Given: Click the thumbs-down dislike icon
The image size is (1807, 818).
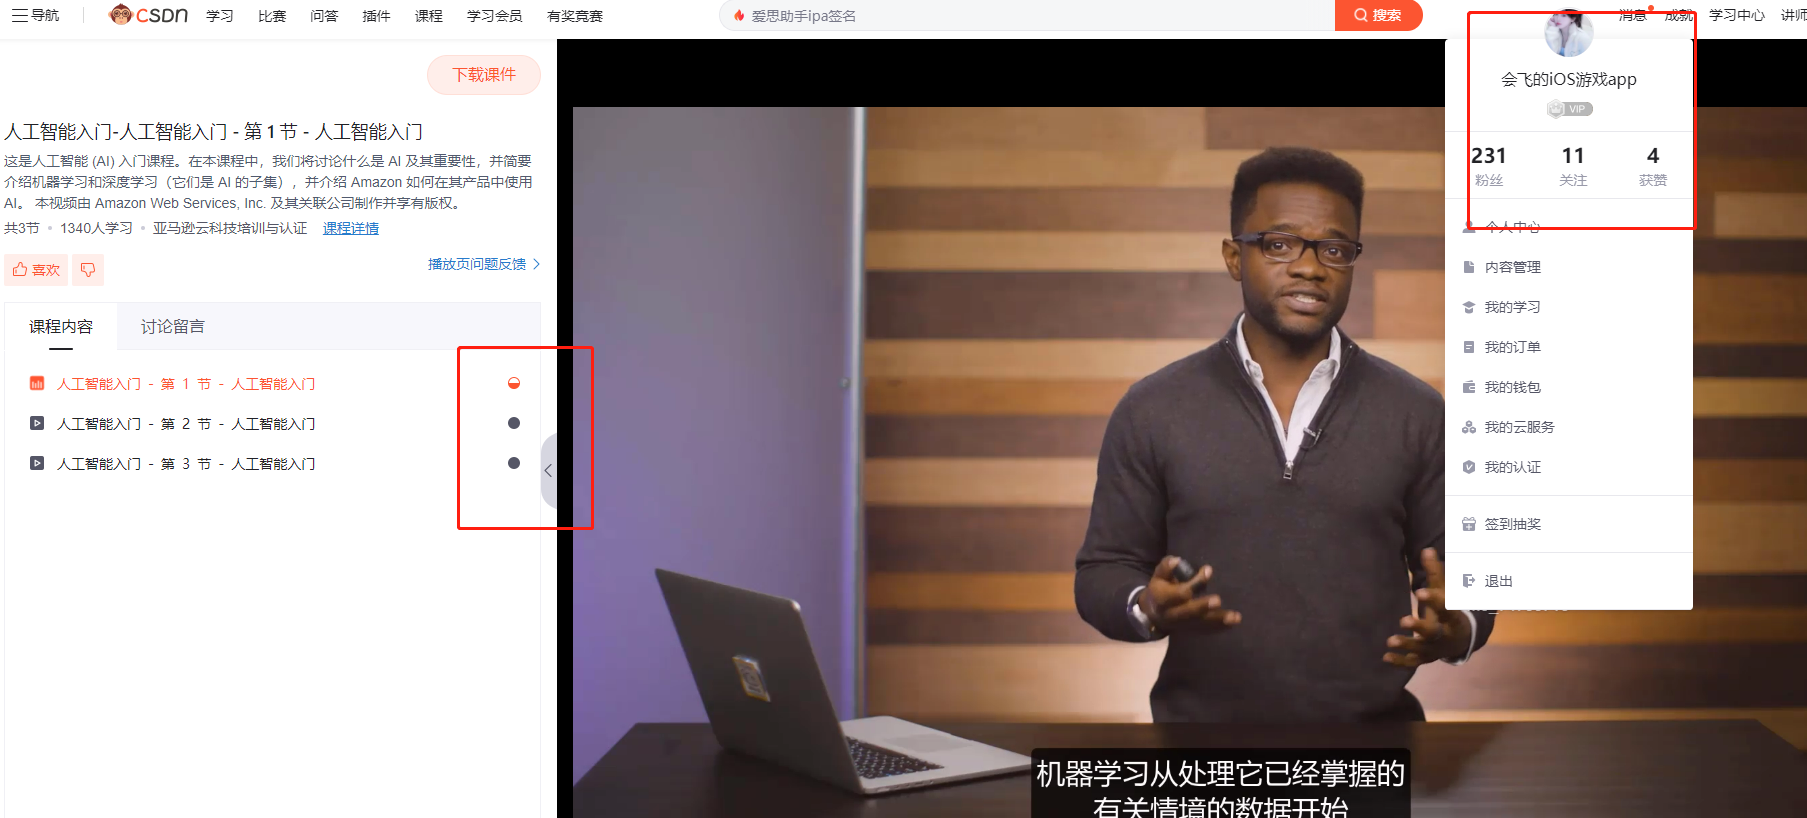Looking at the screenshot, I should [88, 270].
